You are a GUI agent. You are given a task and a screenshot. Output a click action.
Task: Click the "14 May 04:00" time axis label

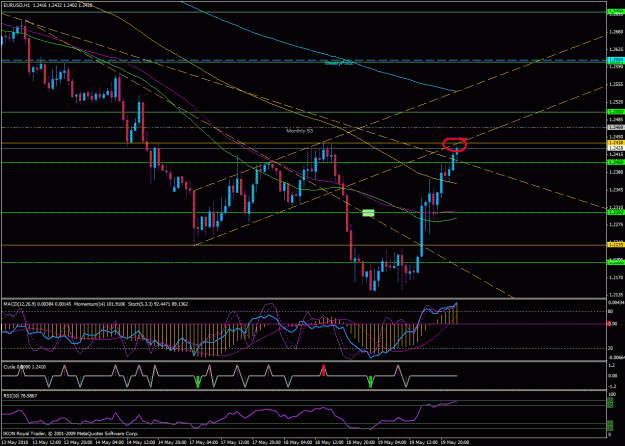tap(110, 442)
